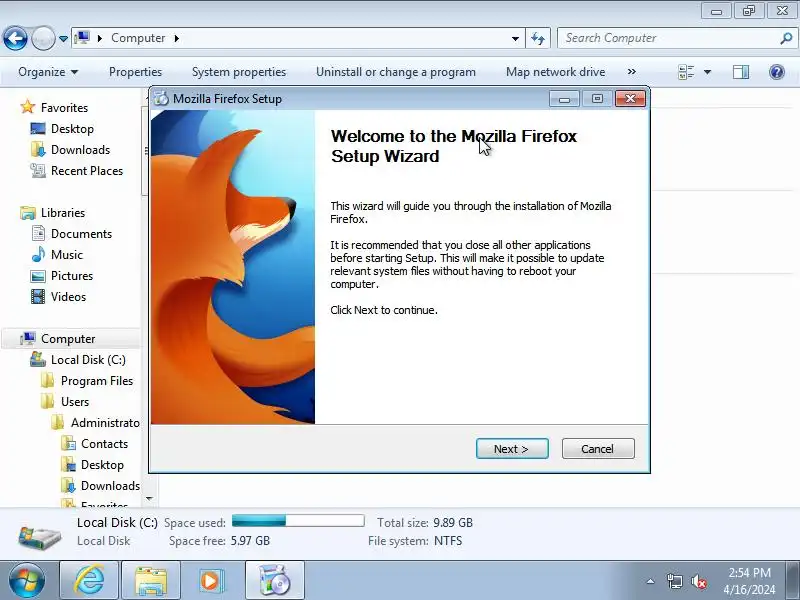The image size is (800, 600).
Task: Click the Recent Places icon
Action: 38,170
